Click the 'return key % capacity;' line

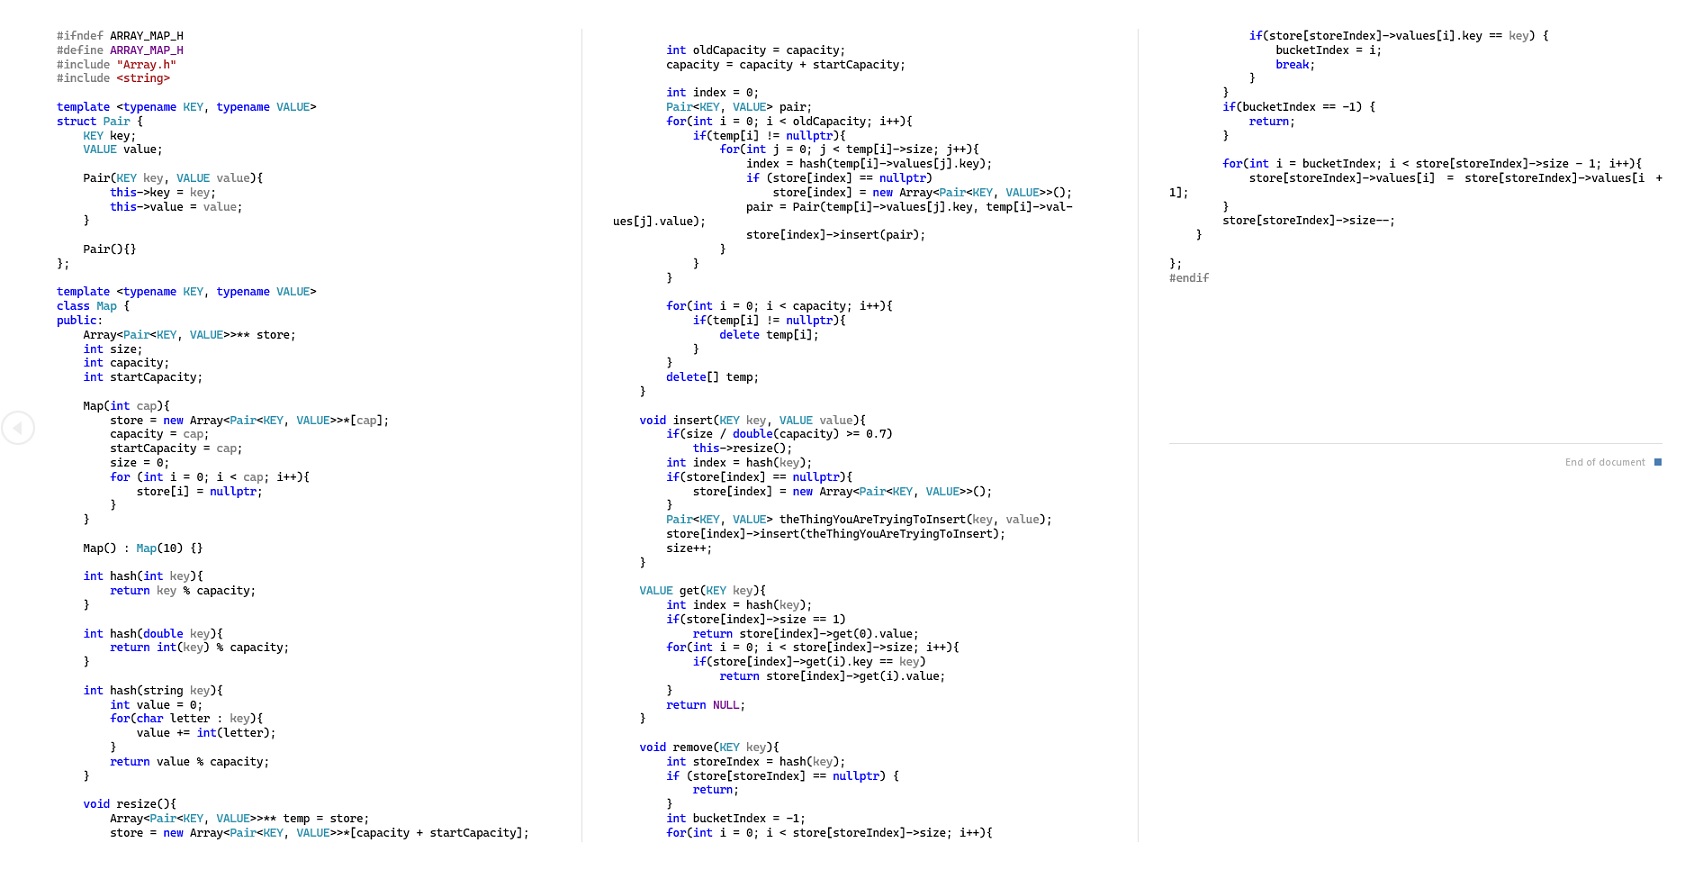coord(183,591)
